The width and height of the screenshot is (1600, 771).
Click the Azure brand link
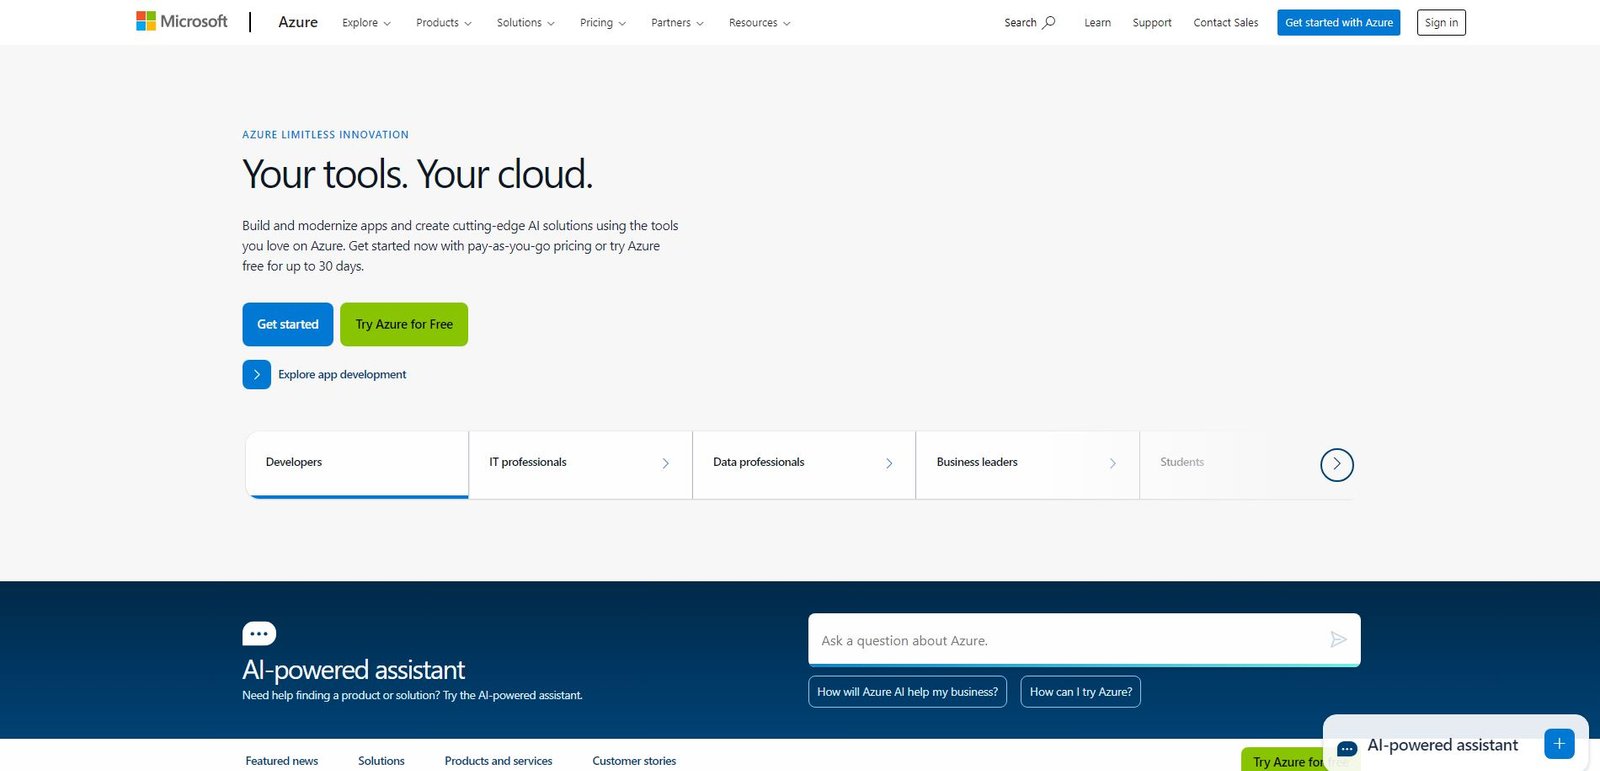(298, 22)
